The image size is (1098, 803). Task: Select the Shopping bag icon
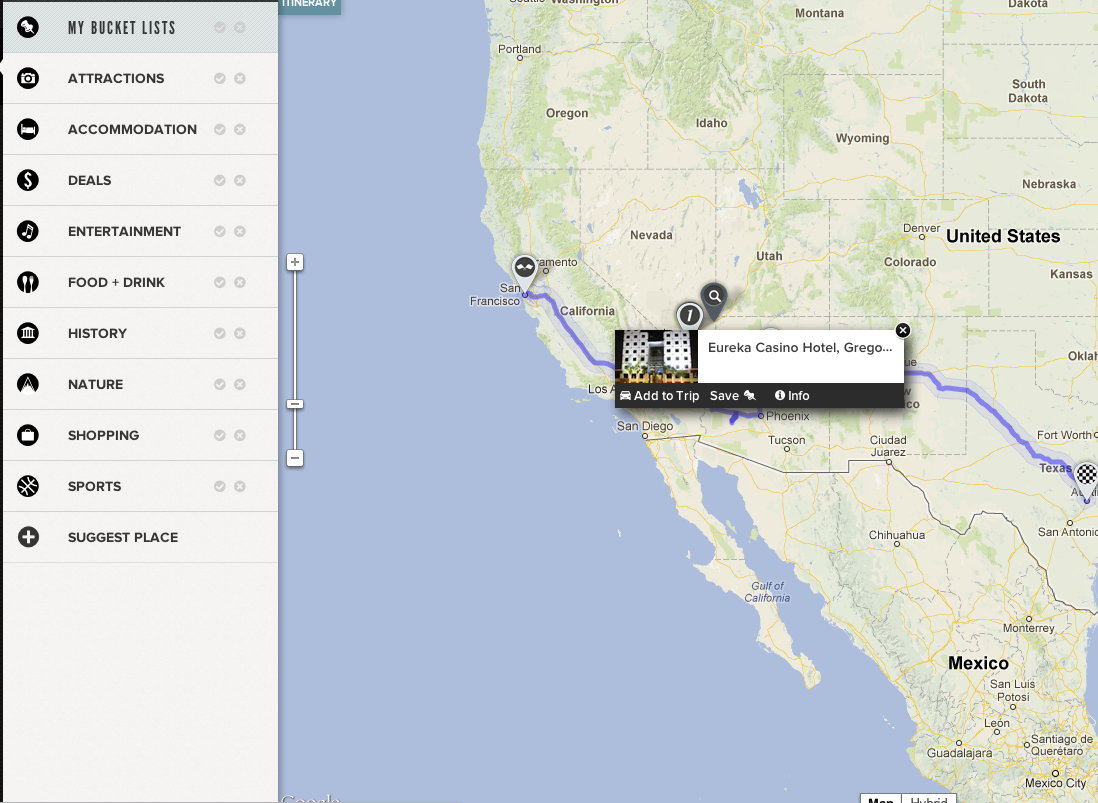click(28, 435)
